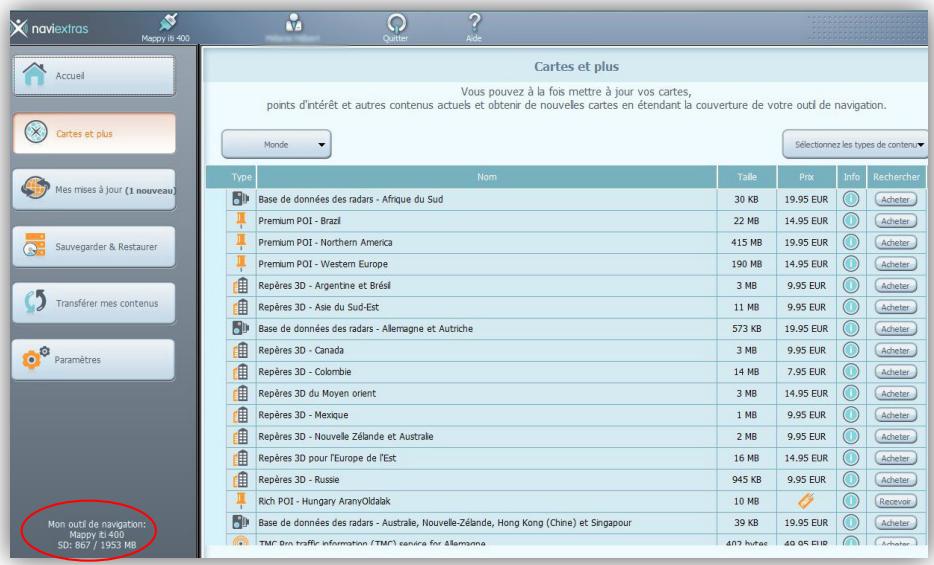Click free ticket icon for Rich POI Hungary
Viewport: 934px width, 565px height.
(x=806, y=501)
